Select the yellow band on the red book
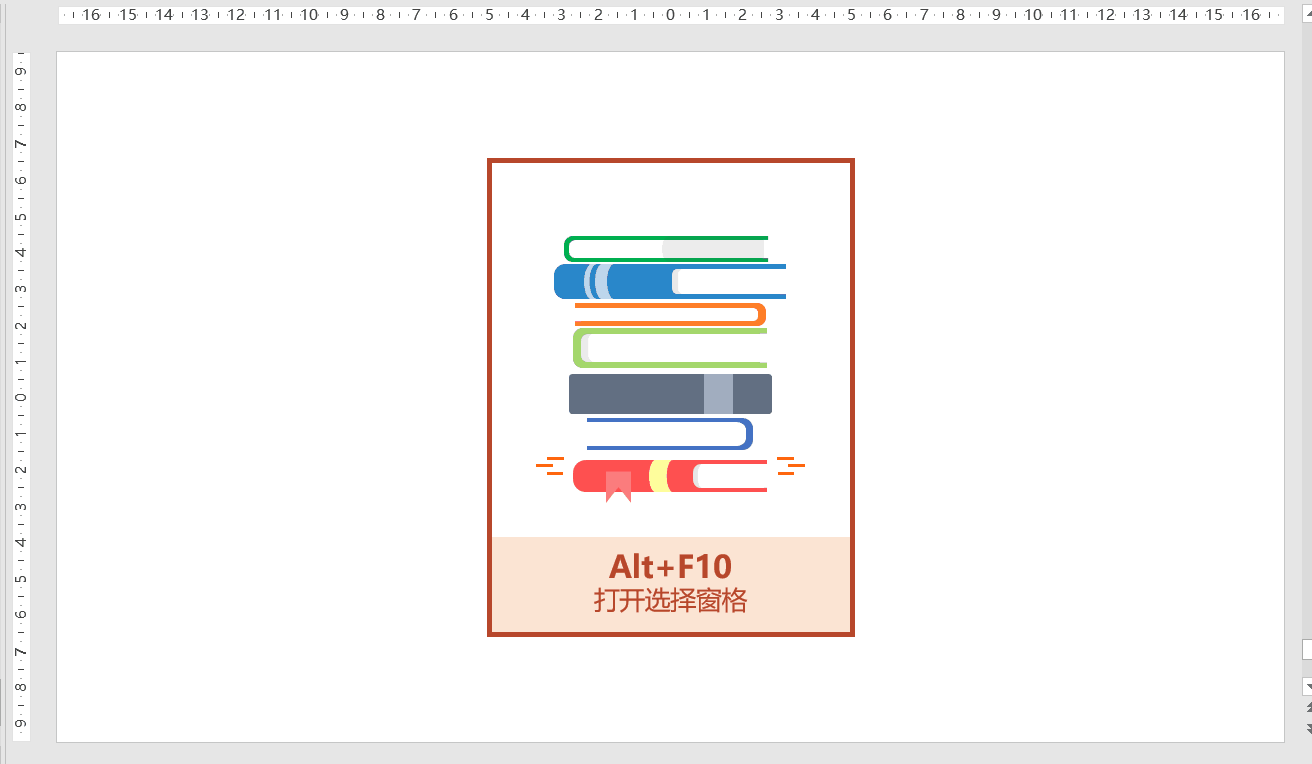The image size is (1312, 764). pos(658,476)
